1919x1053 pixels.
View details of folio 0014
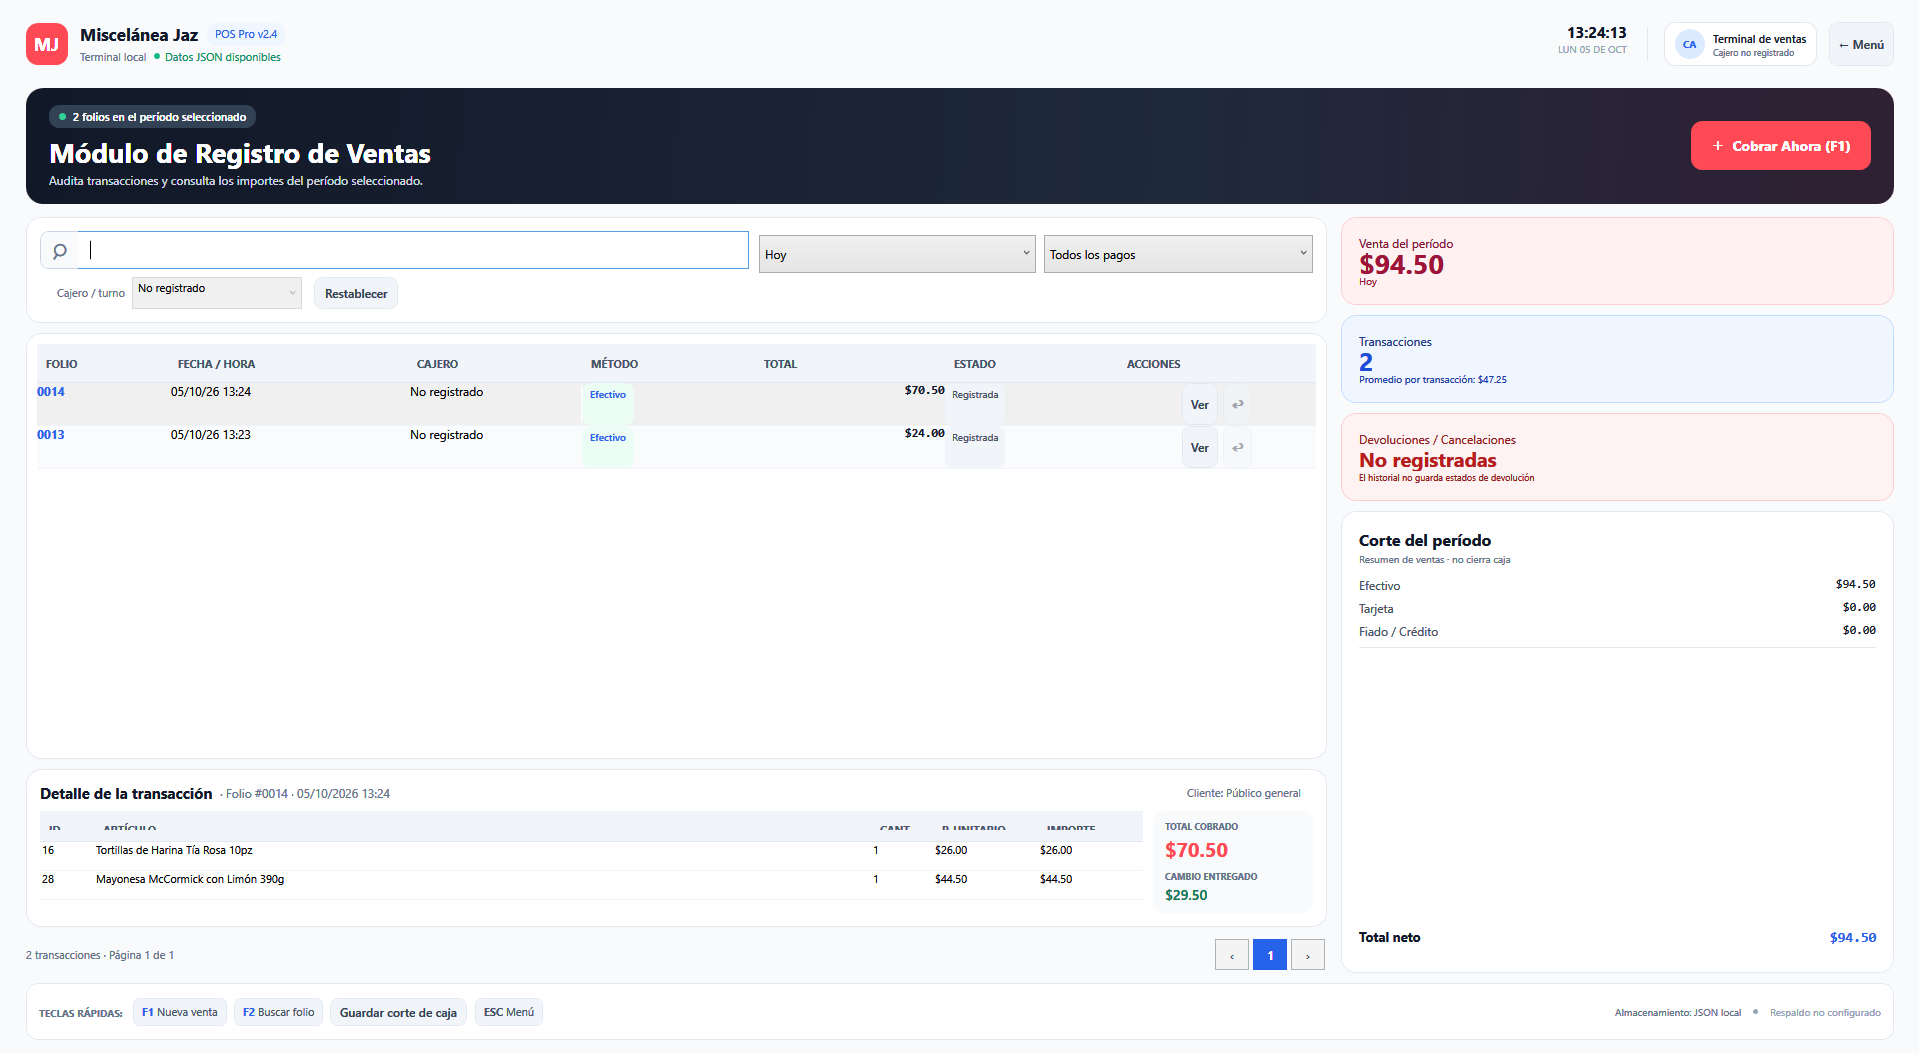pyautogui.click(x=1200, y=404)
